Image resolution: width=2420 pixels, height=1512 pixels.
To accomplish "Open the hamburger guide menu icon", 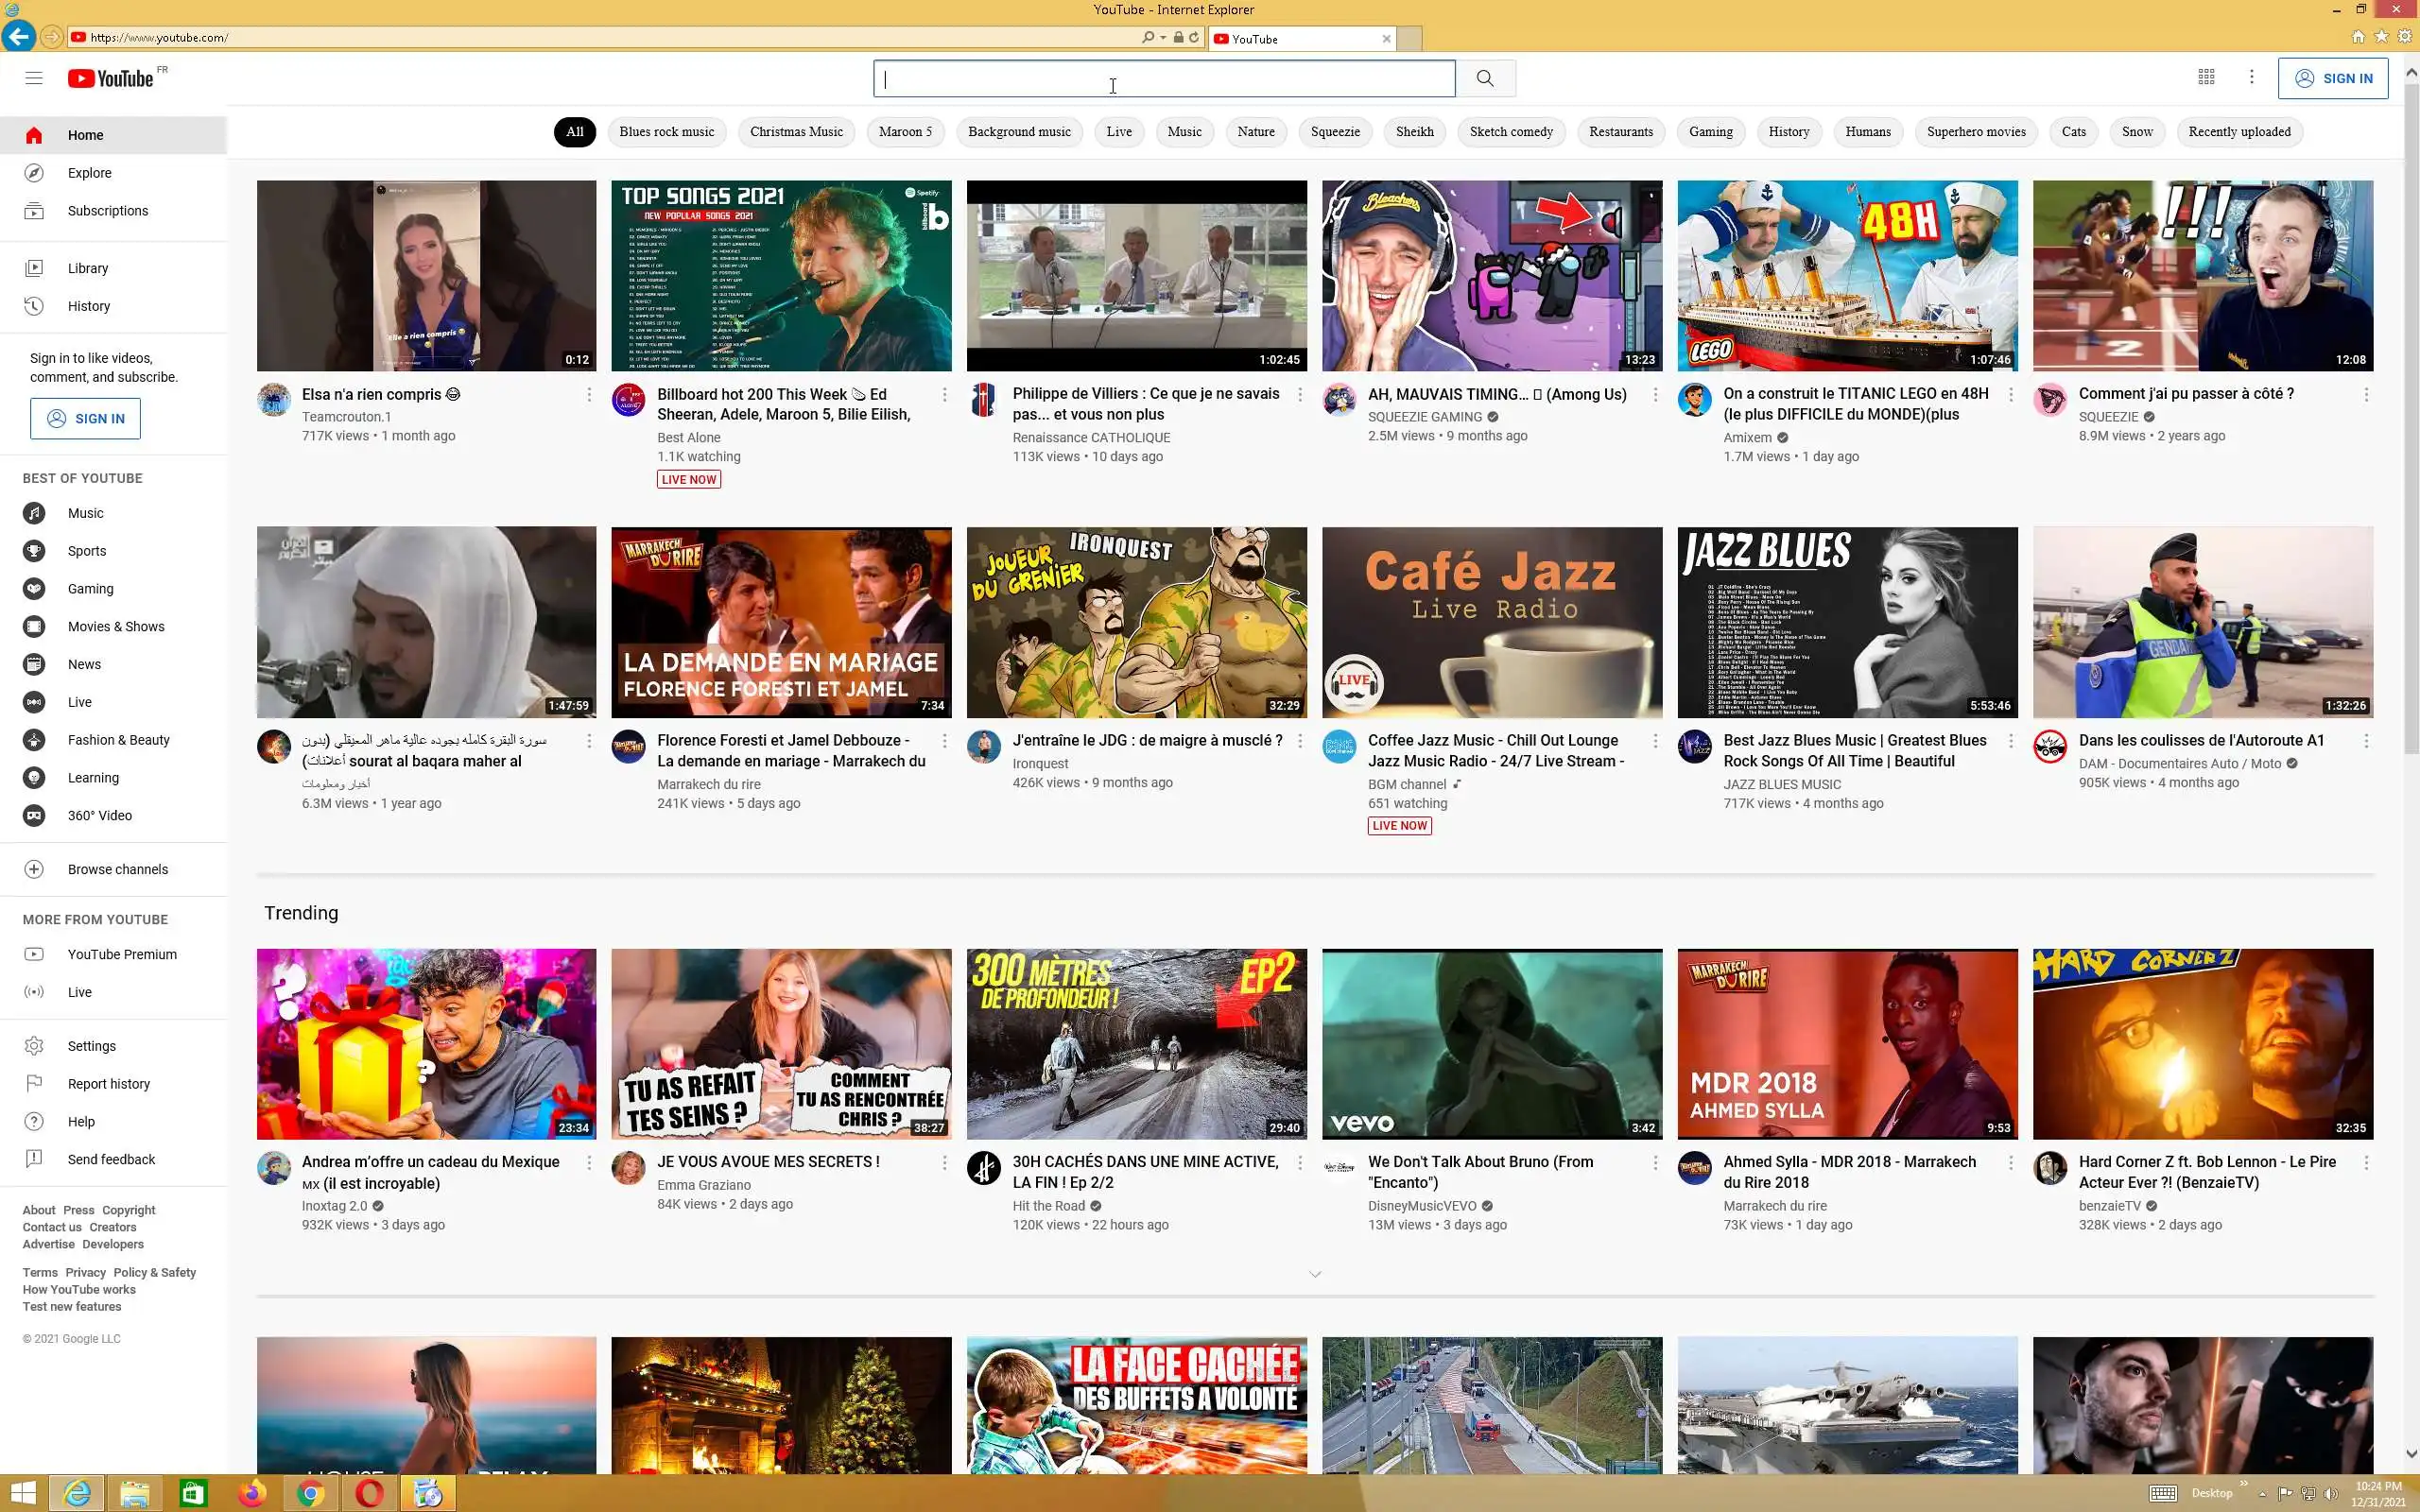I will [x=34, y=78].
